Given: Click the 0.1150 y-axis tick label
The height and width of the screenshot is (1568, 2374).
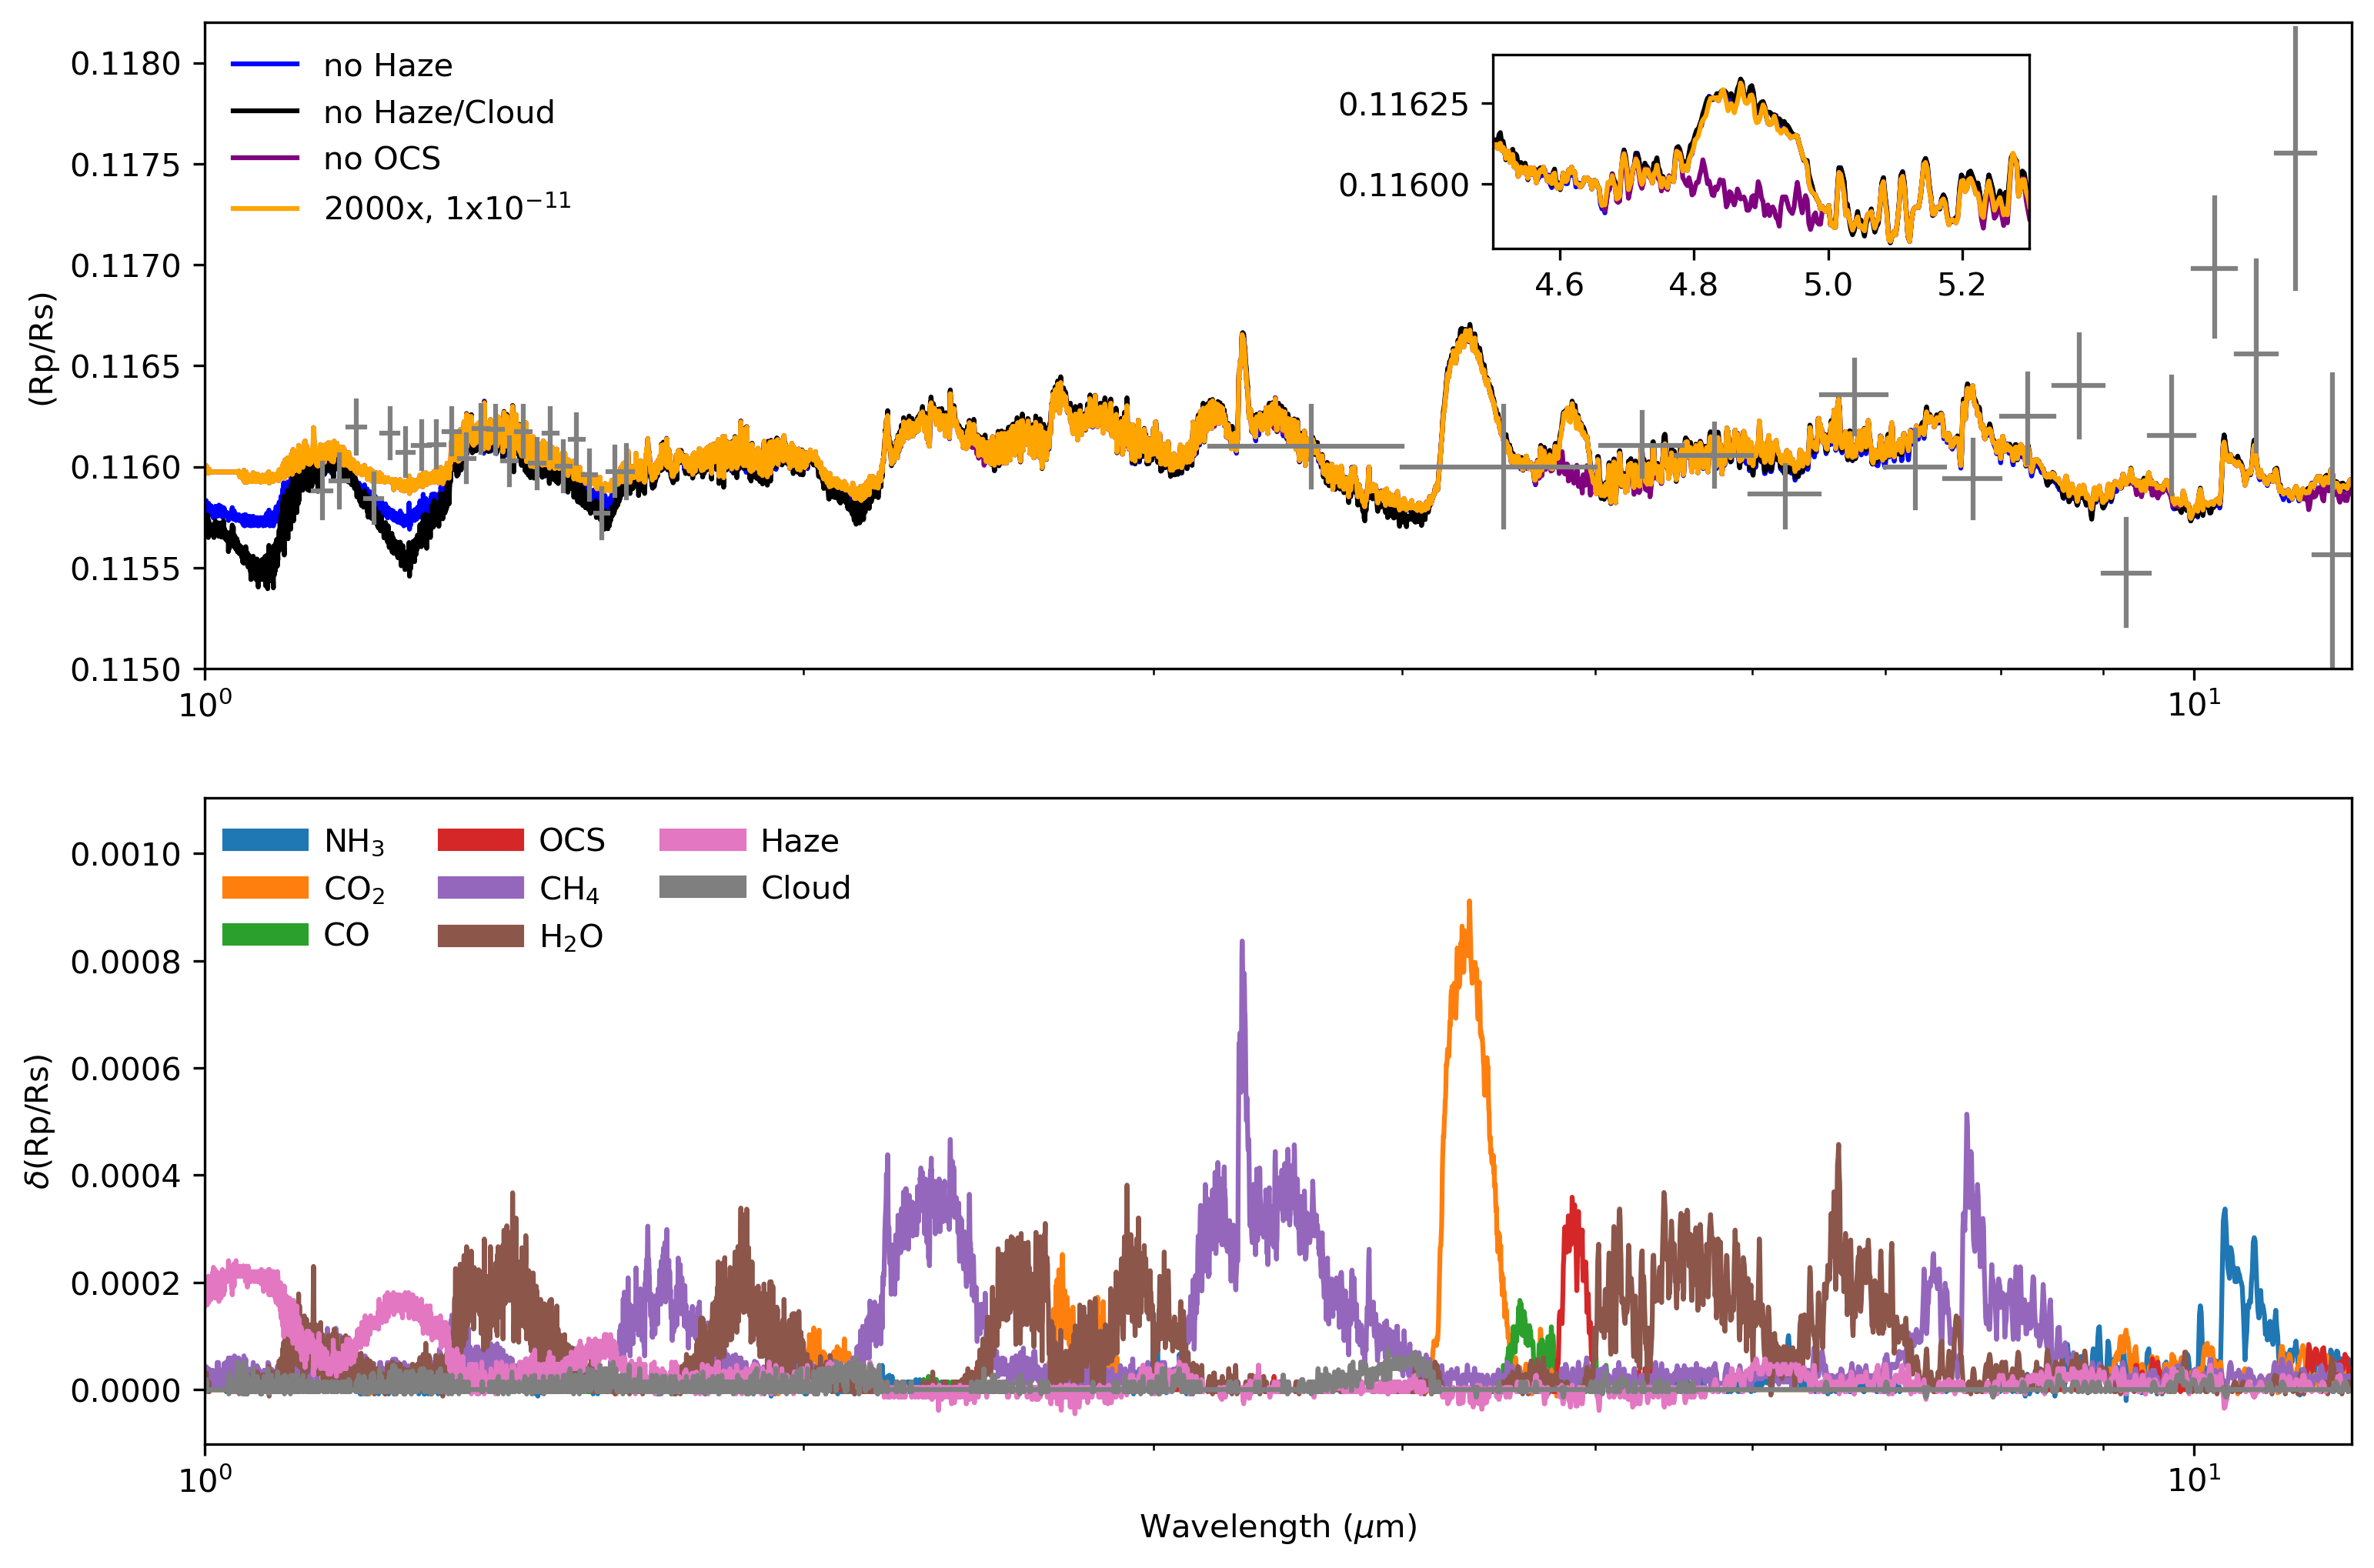Looking at the screenshot, I should [x=126, y=670].
